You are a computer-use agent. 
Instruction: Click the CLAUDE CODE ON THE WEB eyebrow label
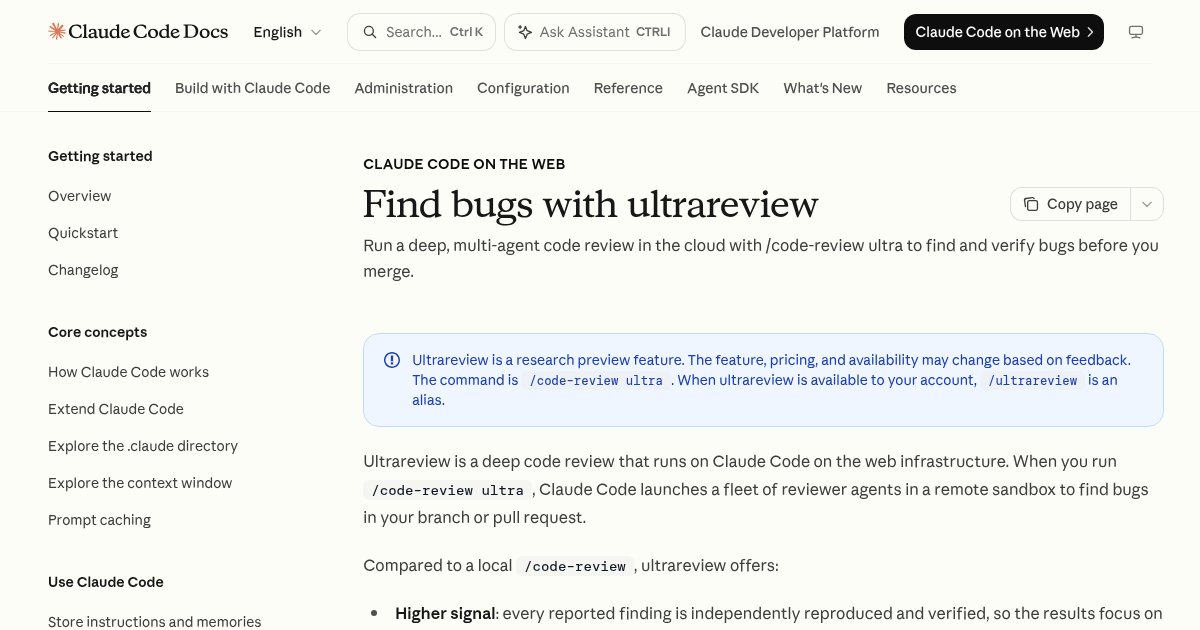464,164
